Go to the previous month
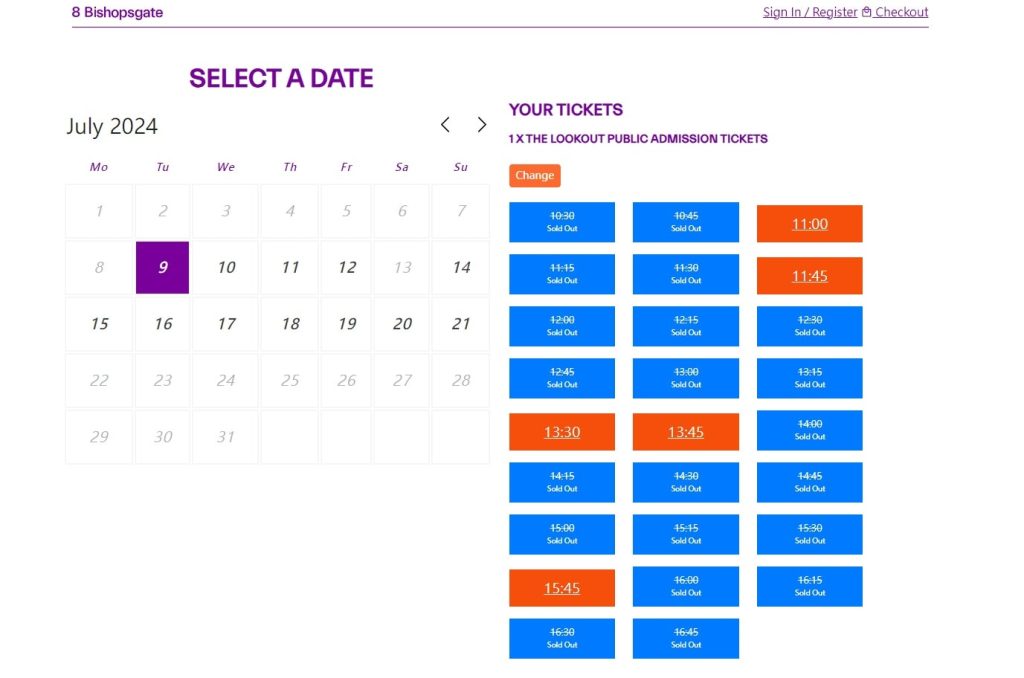Screen dimensions: 1024x678 click(x=445, y=125)
